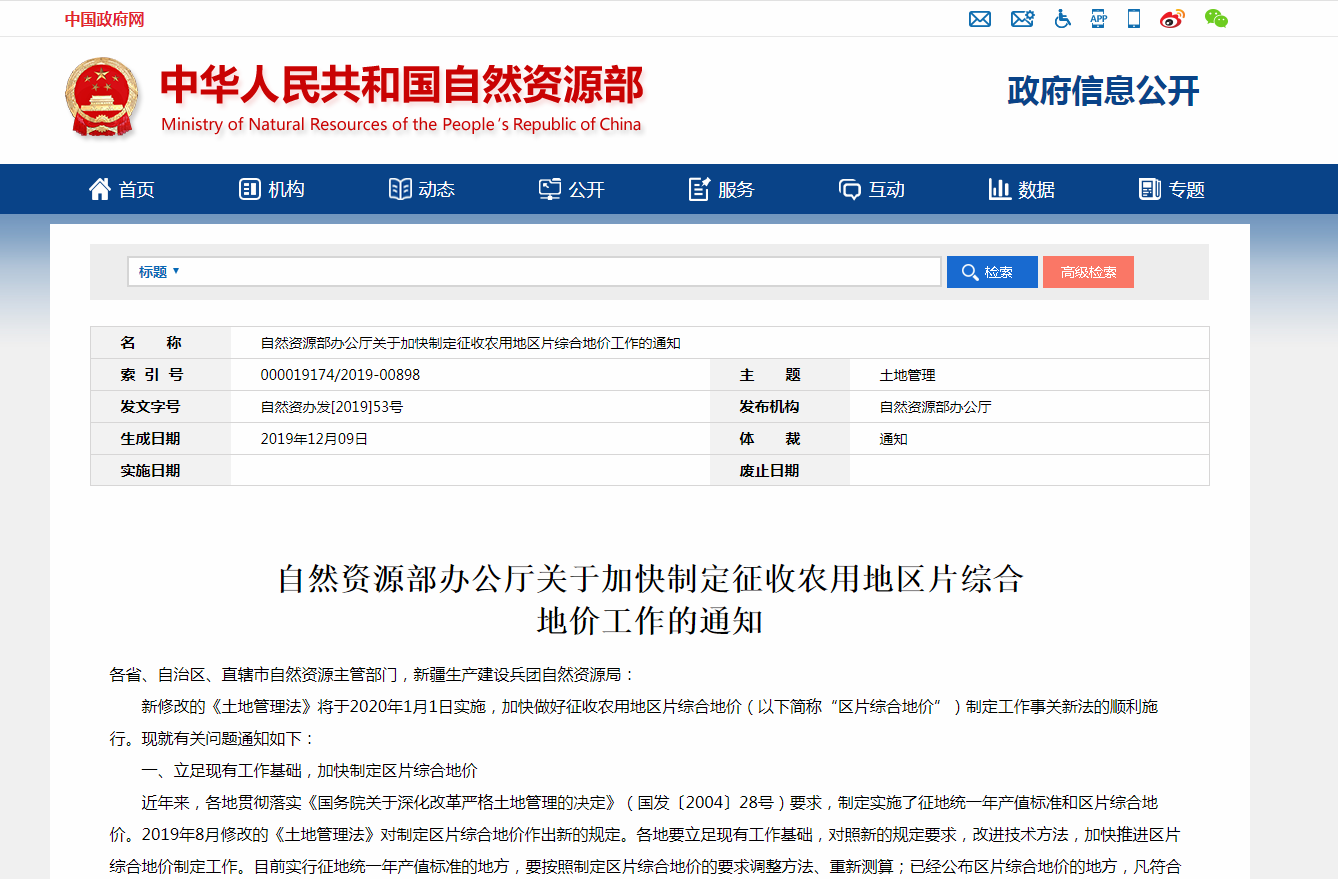Viewport: 1338px width, 879px height.
Task: Expand the 标题 search type dropdown
Action: point(159,272)
